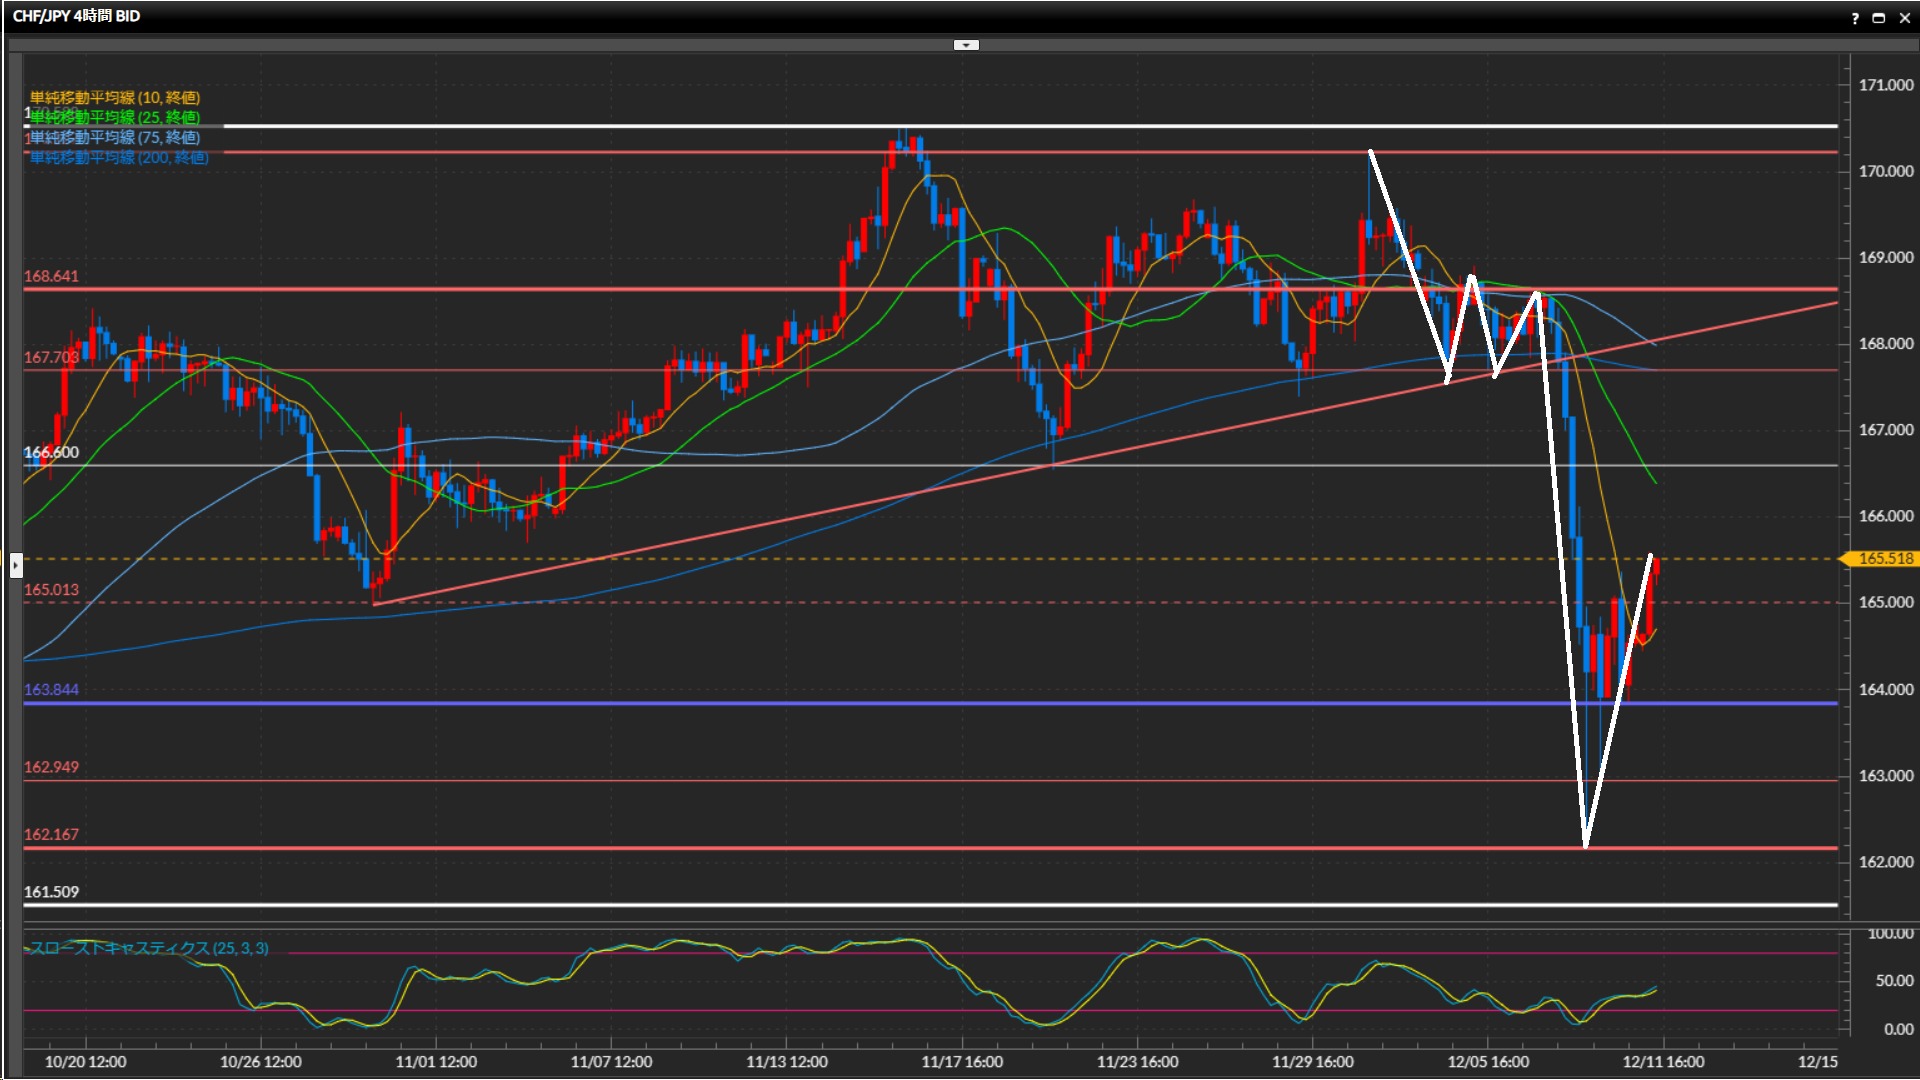Screen dimensions: 1920x1080
Task: Select the SMA (10, 終値) indicator label
Action: [x=114, y=97]
